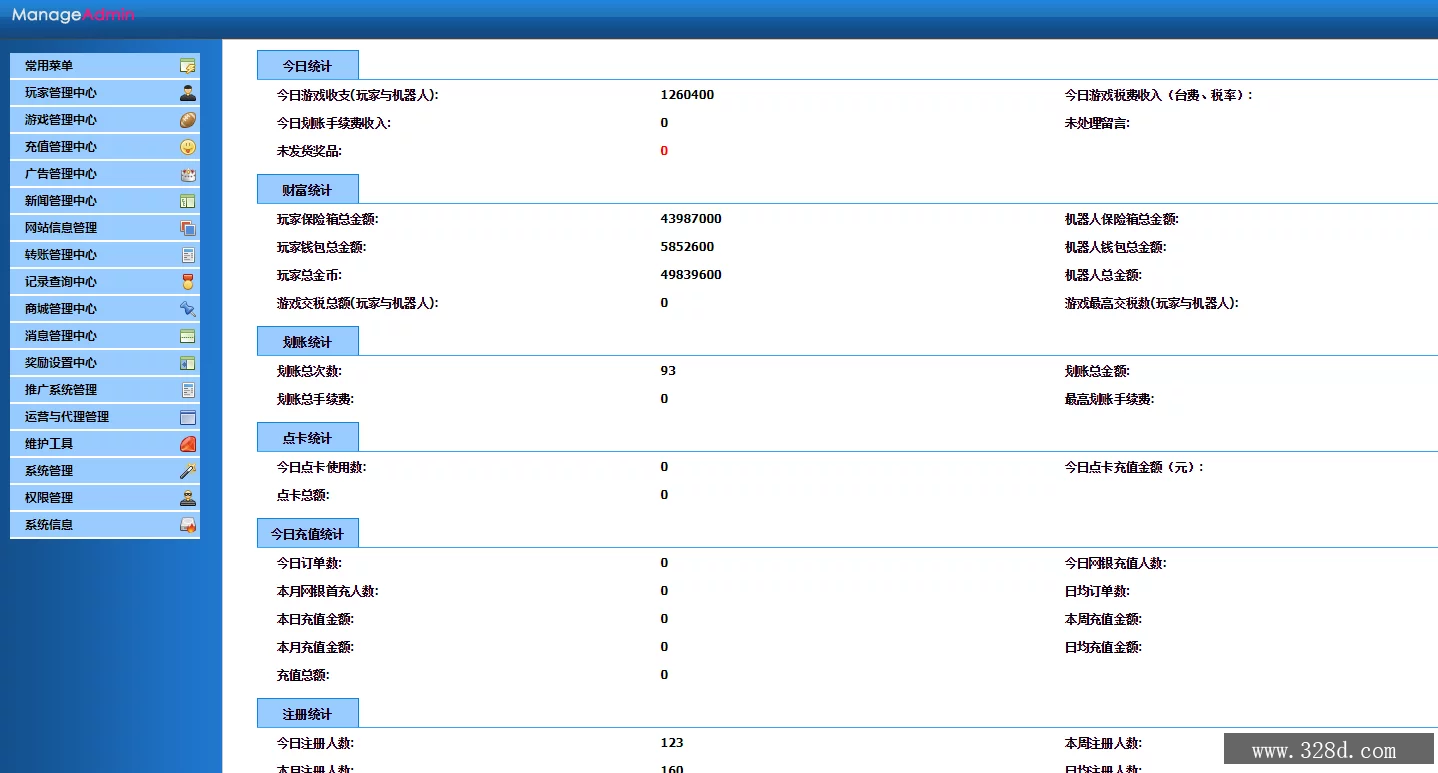Viewport: 1438px width, 773px height.
Task: Click the agent icon beside 权限管理
Action: [187, 498]
